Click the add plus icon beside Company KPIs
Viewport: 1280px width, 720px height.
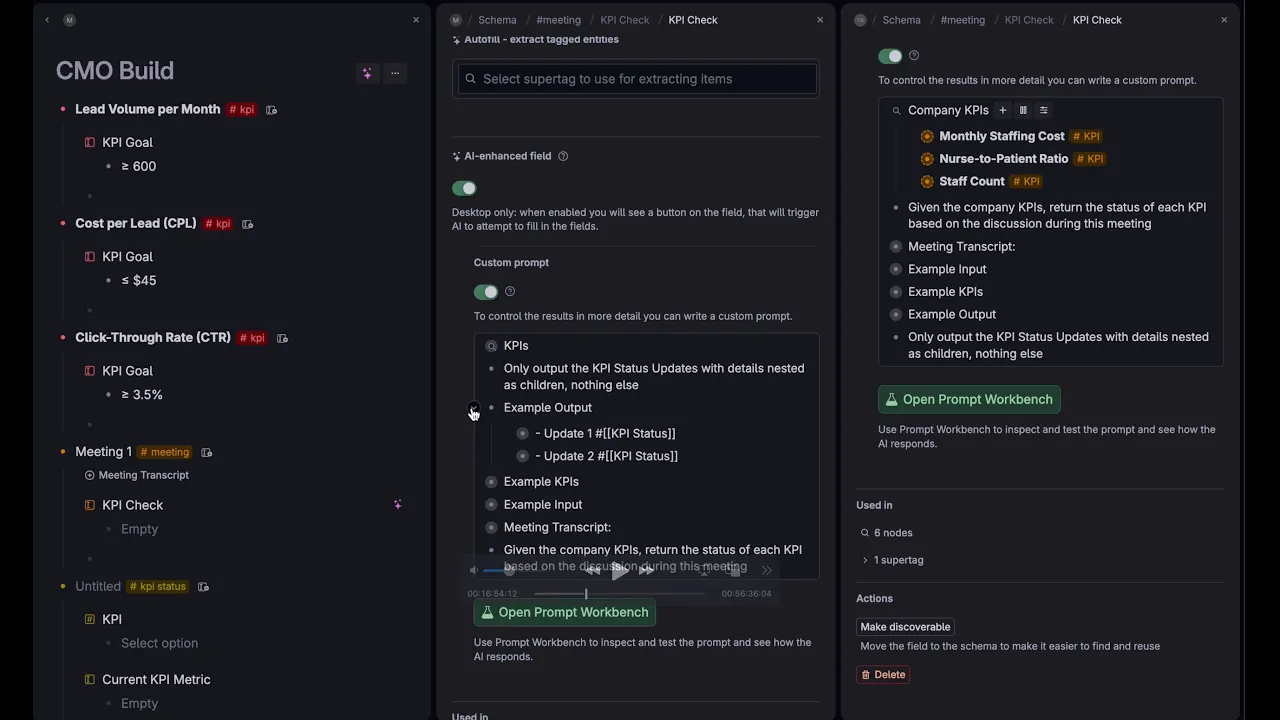point(1002,110)
